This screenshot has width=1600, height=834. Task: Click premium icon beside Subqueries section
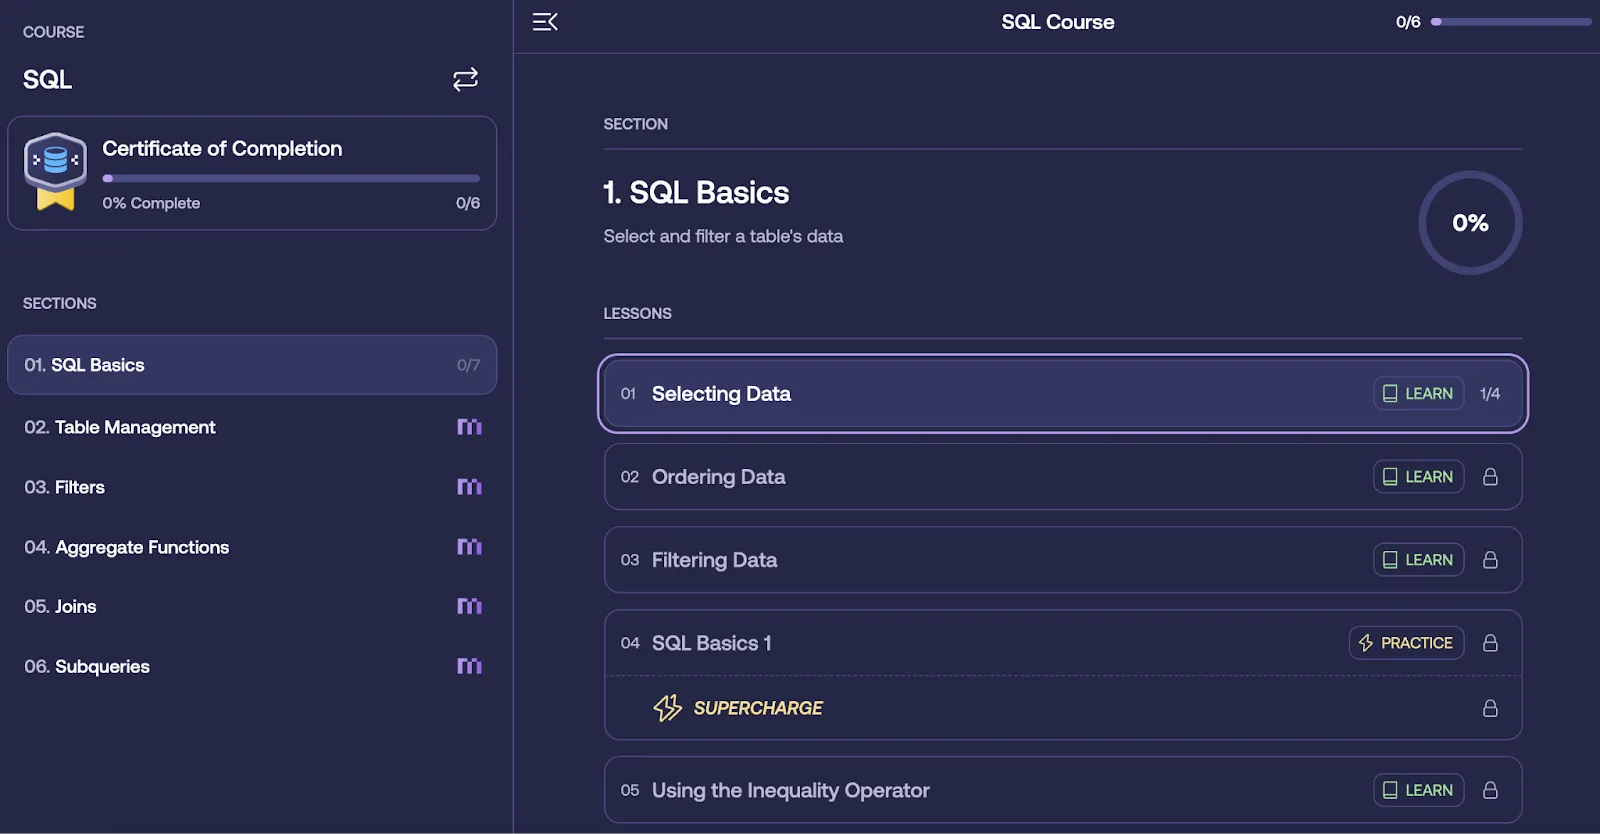(x=469, y=666)
